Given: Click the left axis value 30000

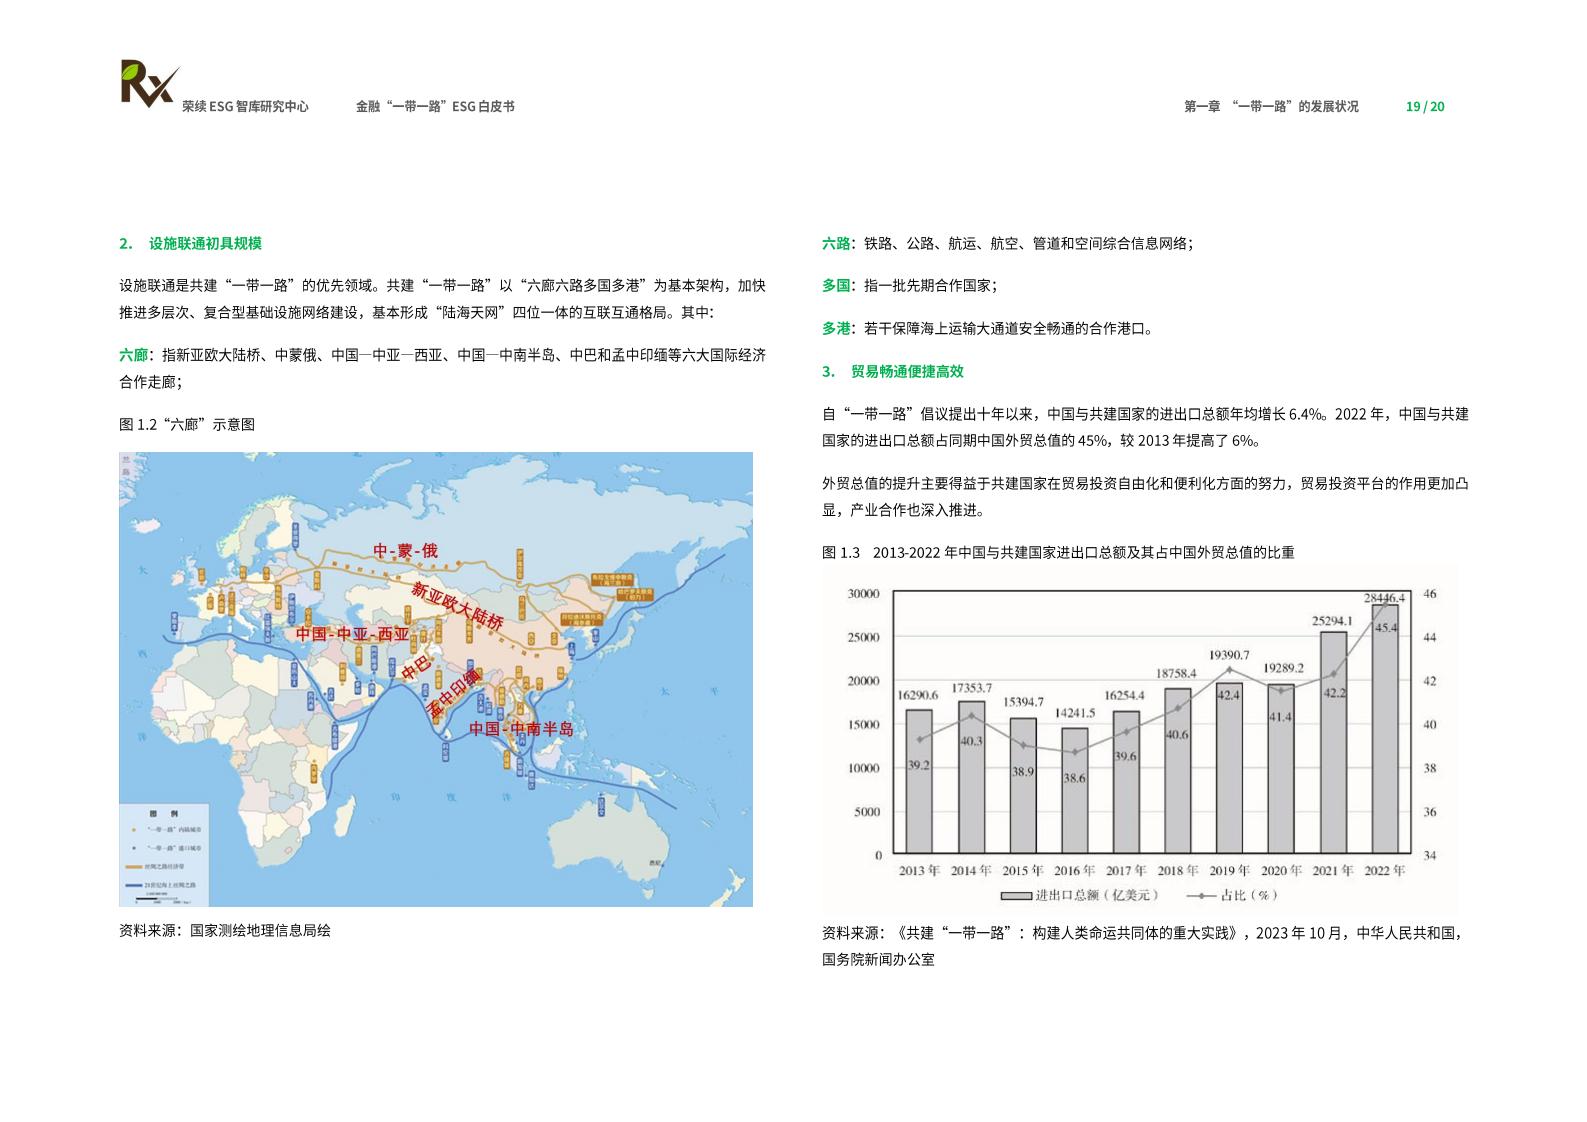Looking at the screenshot, I should coord(864,594).
